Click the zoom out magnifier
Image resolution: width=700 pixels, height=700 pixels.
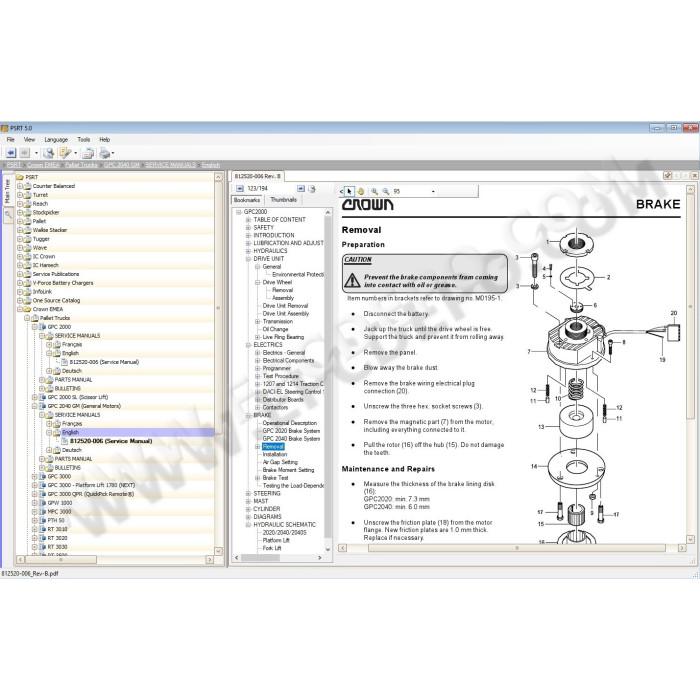pos(386,192)
